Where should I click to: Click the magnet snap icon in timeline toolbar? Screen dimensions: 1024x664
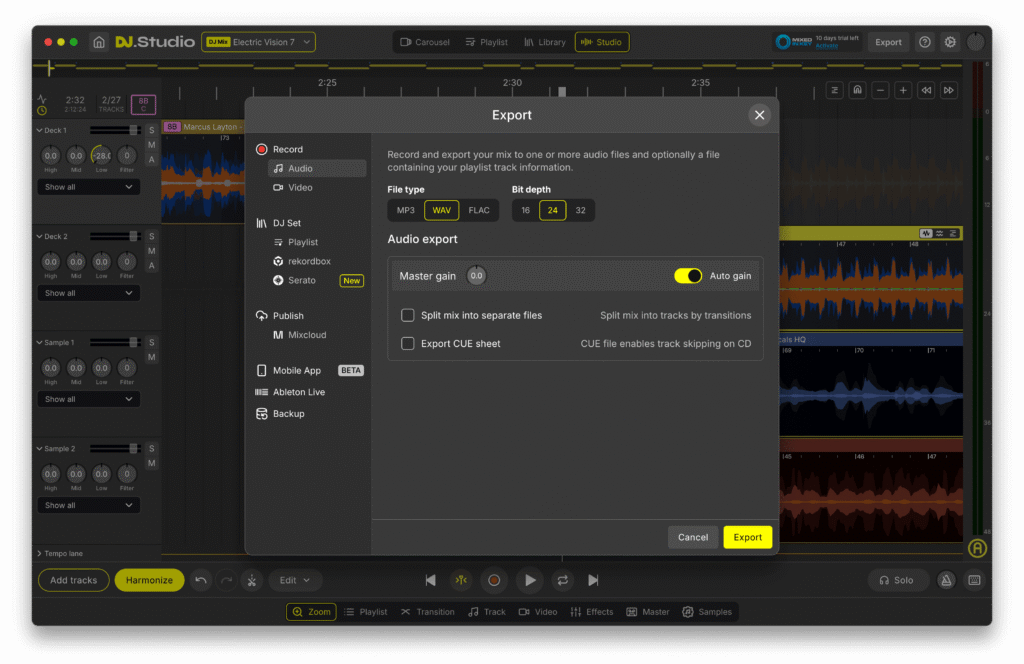point(857,90)
